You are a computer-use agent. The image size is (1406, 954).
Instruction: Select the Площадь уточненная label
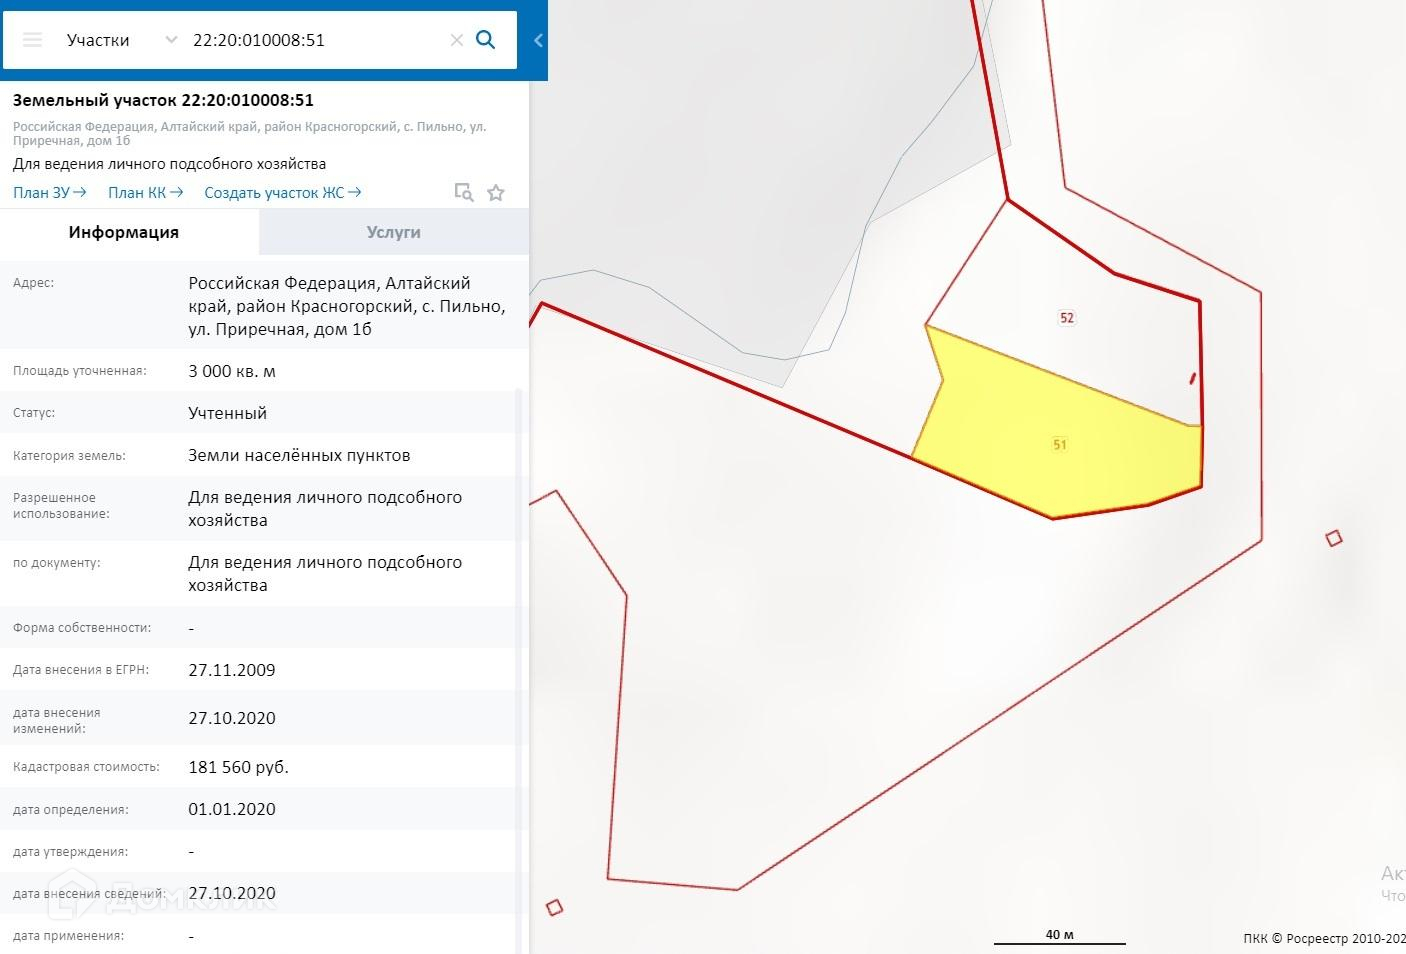point(80,371)
